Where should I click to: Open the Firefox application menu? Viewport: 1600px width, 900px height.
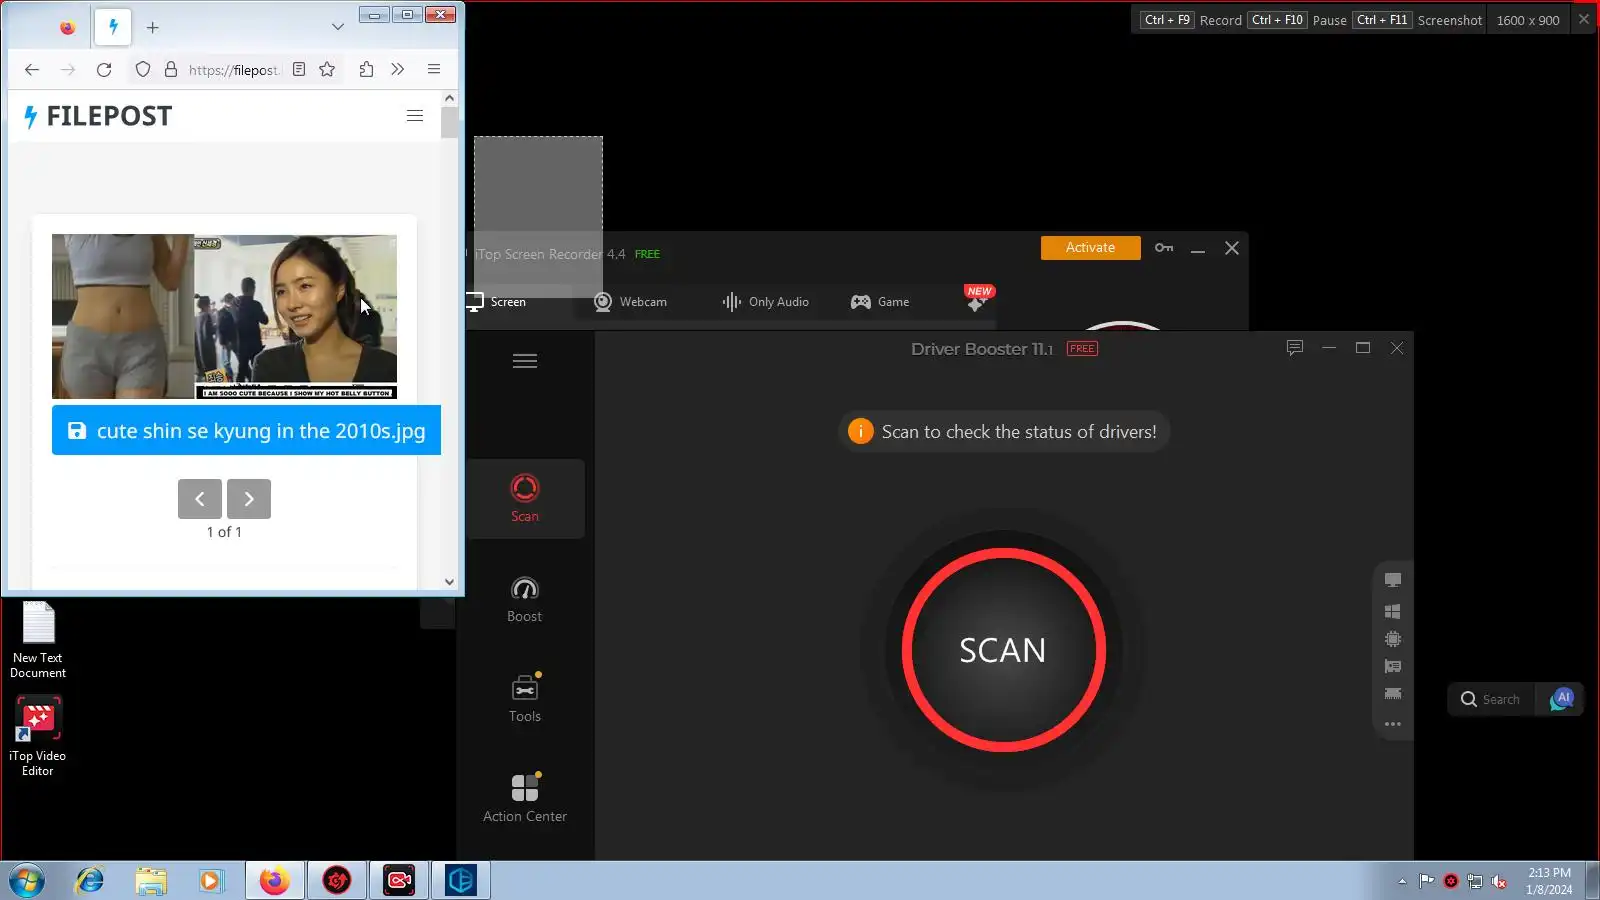point(434,69)
